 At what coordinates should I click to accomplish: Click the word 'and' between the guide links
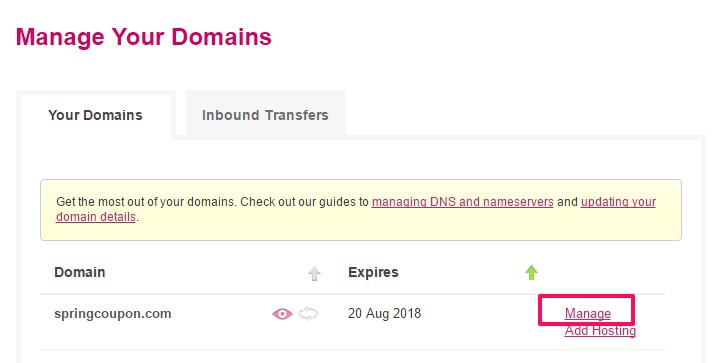pyautogui.click(x=567, y=202)
